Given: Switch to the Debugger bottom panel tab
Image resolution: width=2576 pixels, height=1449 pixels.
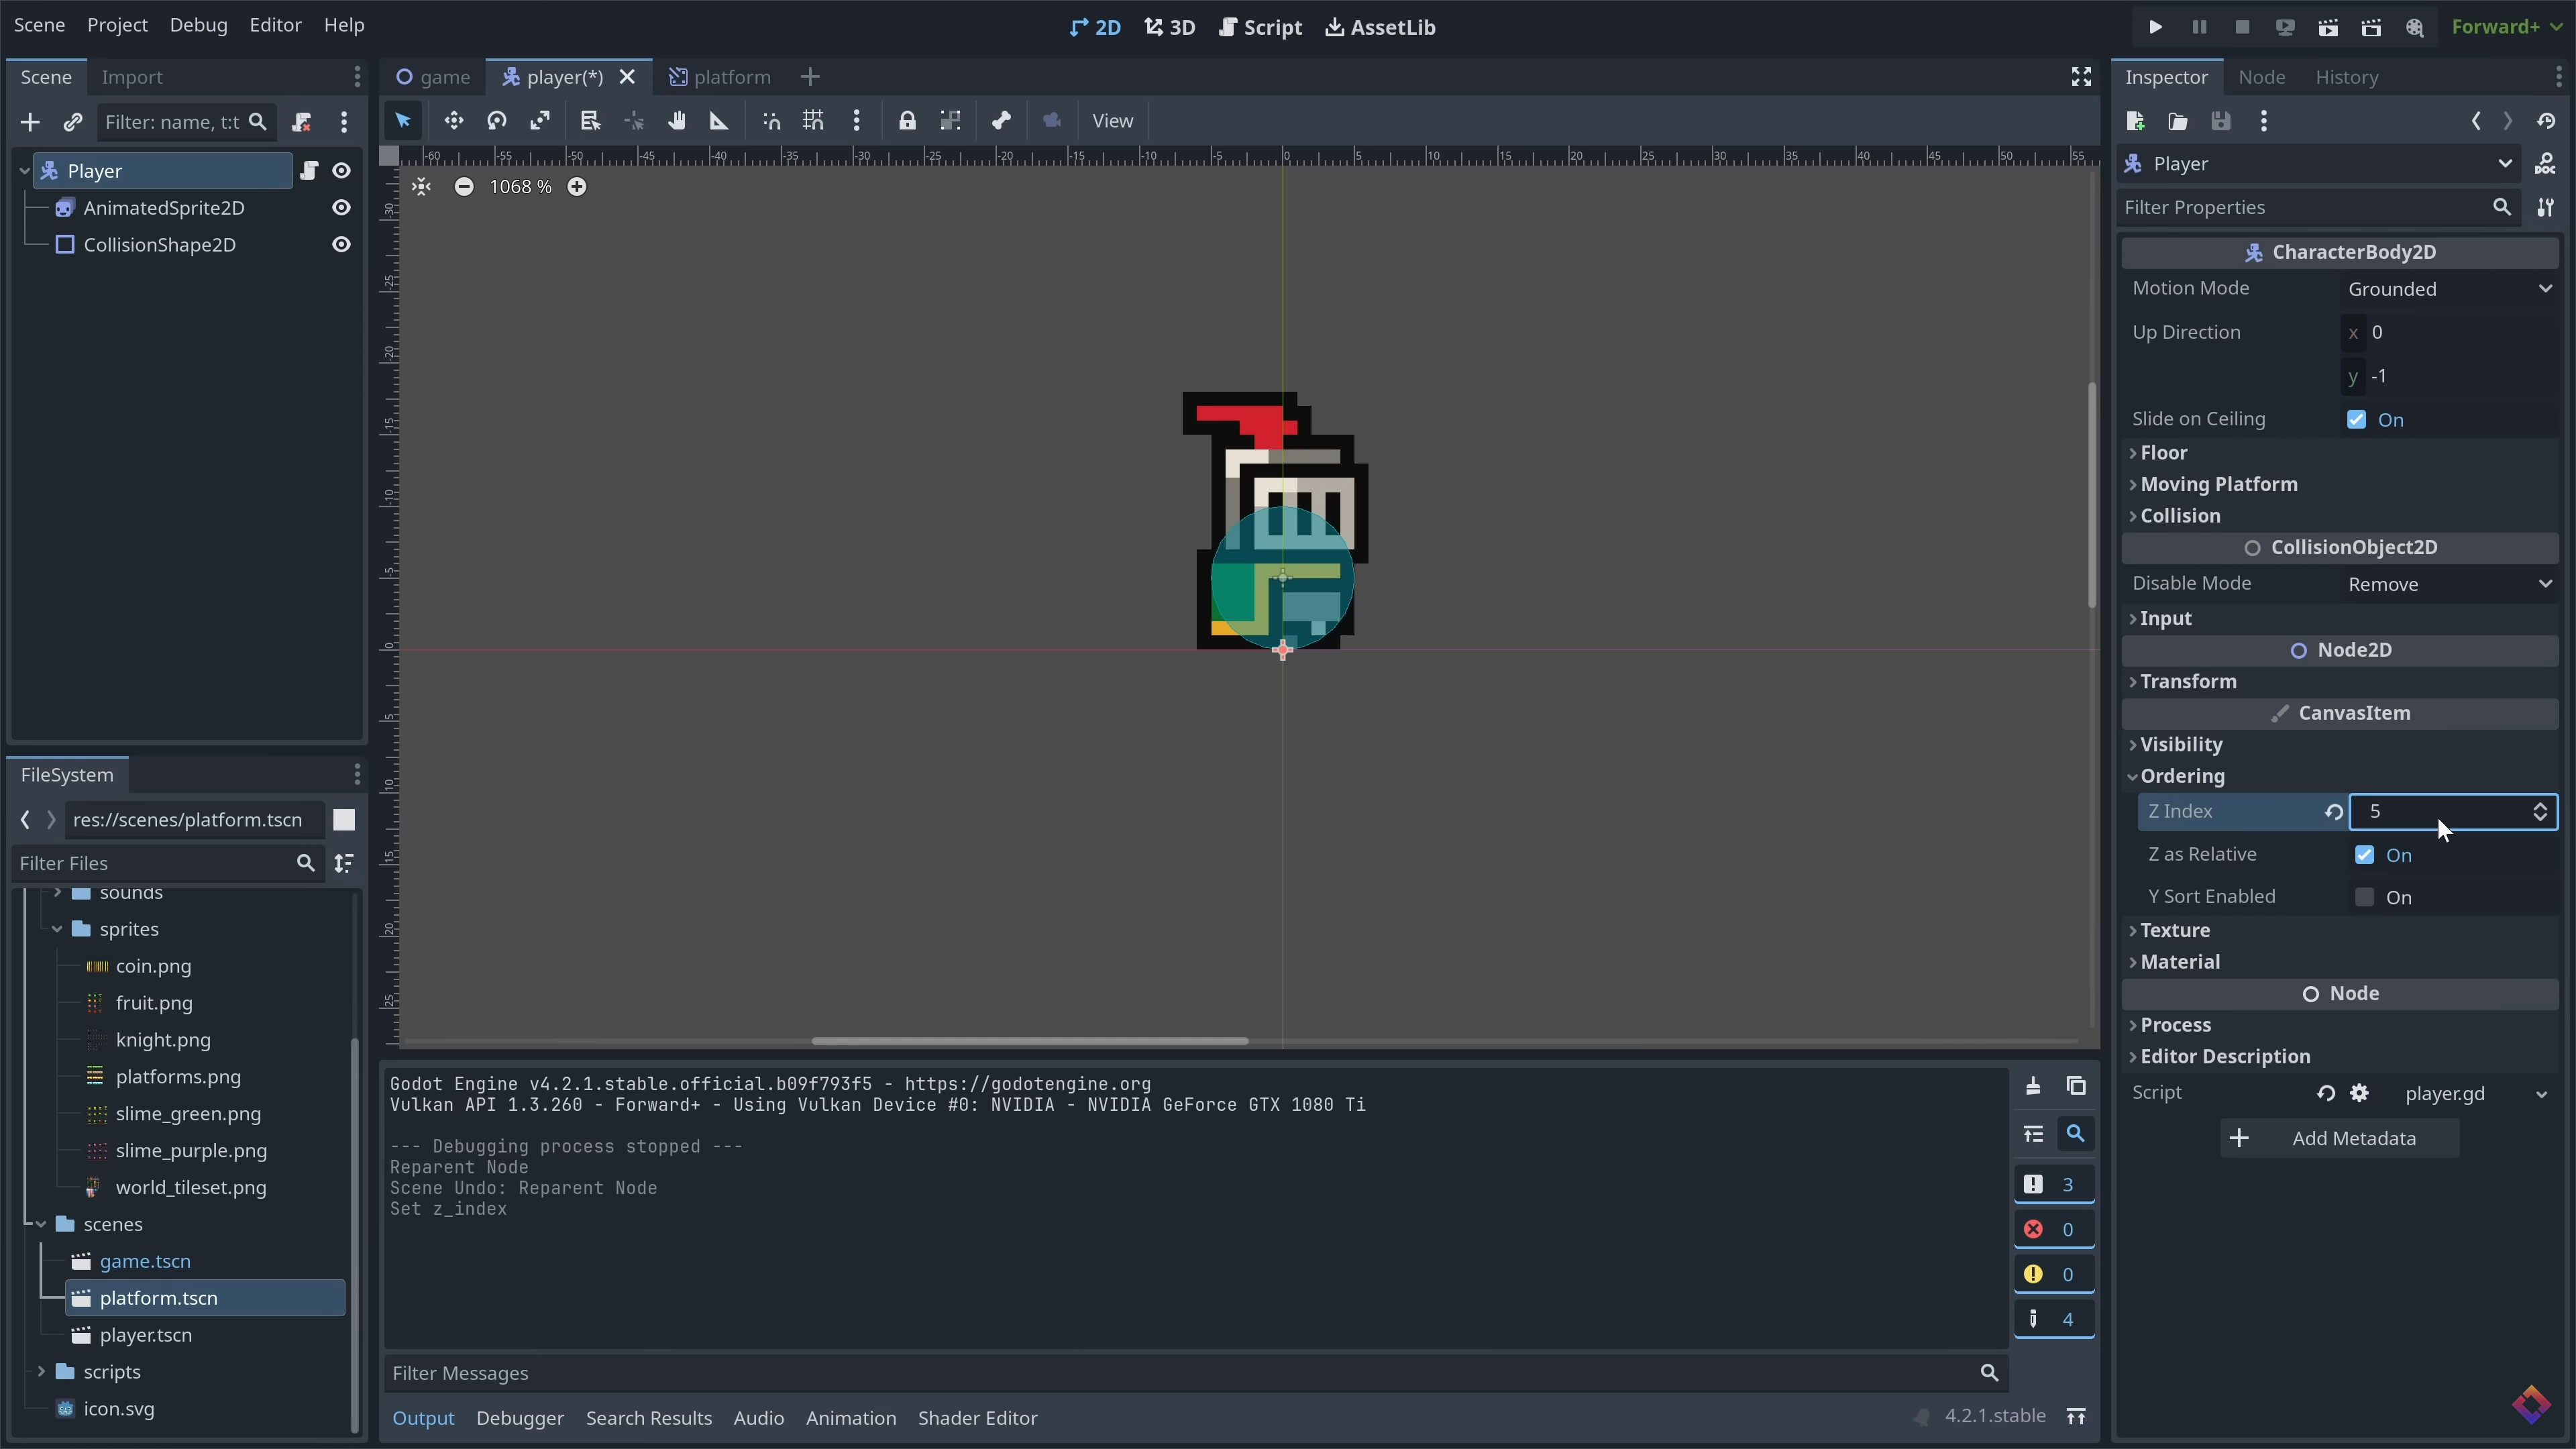Looking at the screenshot, I should point(519,1418).
